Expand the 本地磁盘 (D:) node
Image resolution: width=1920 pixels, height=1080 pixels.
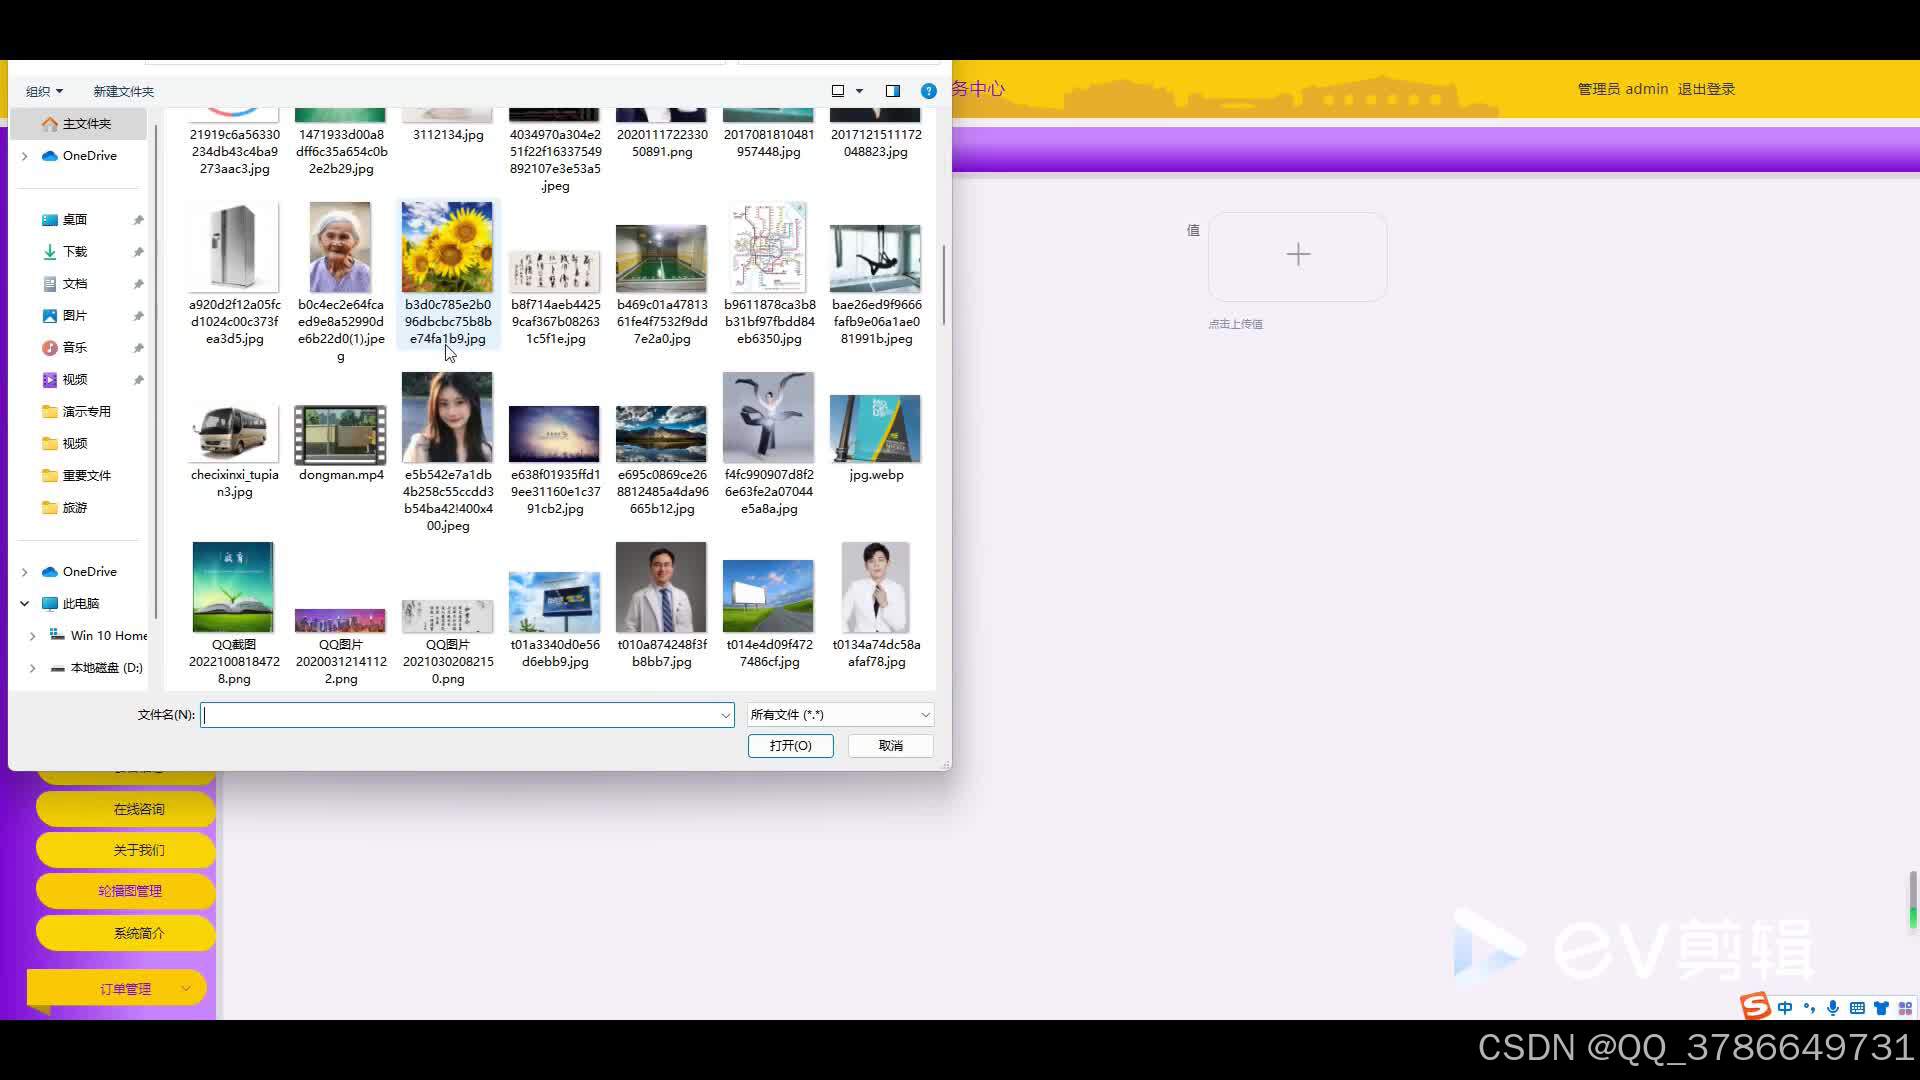point(33,668)
